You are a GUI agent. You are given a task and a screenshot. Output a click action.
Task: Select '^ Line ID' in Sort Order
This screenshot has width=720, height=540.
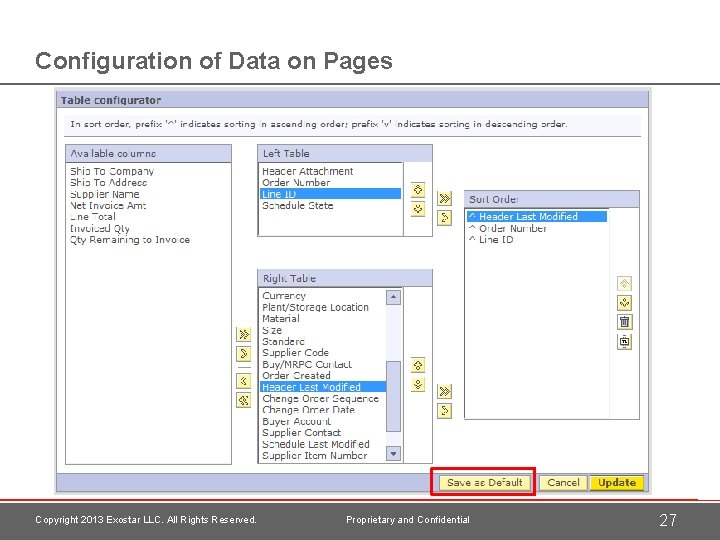pyautogui.click(x=491, y=240)
